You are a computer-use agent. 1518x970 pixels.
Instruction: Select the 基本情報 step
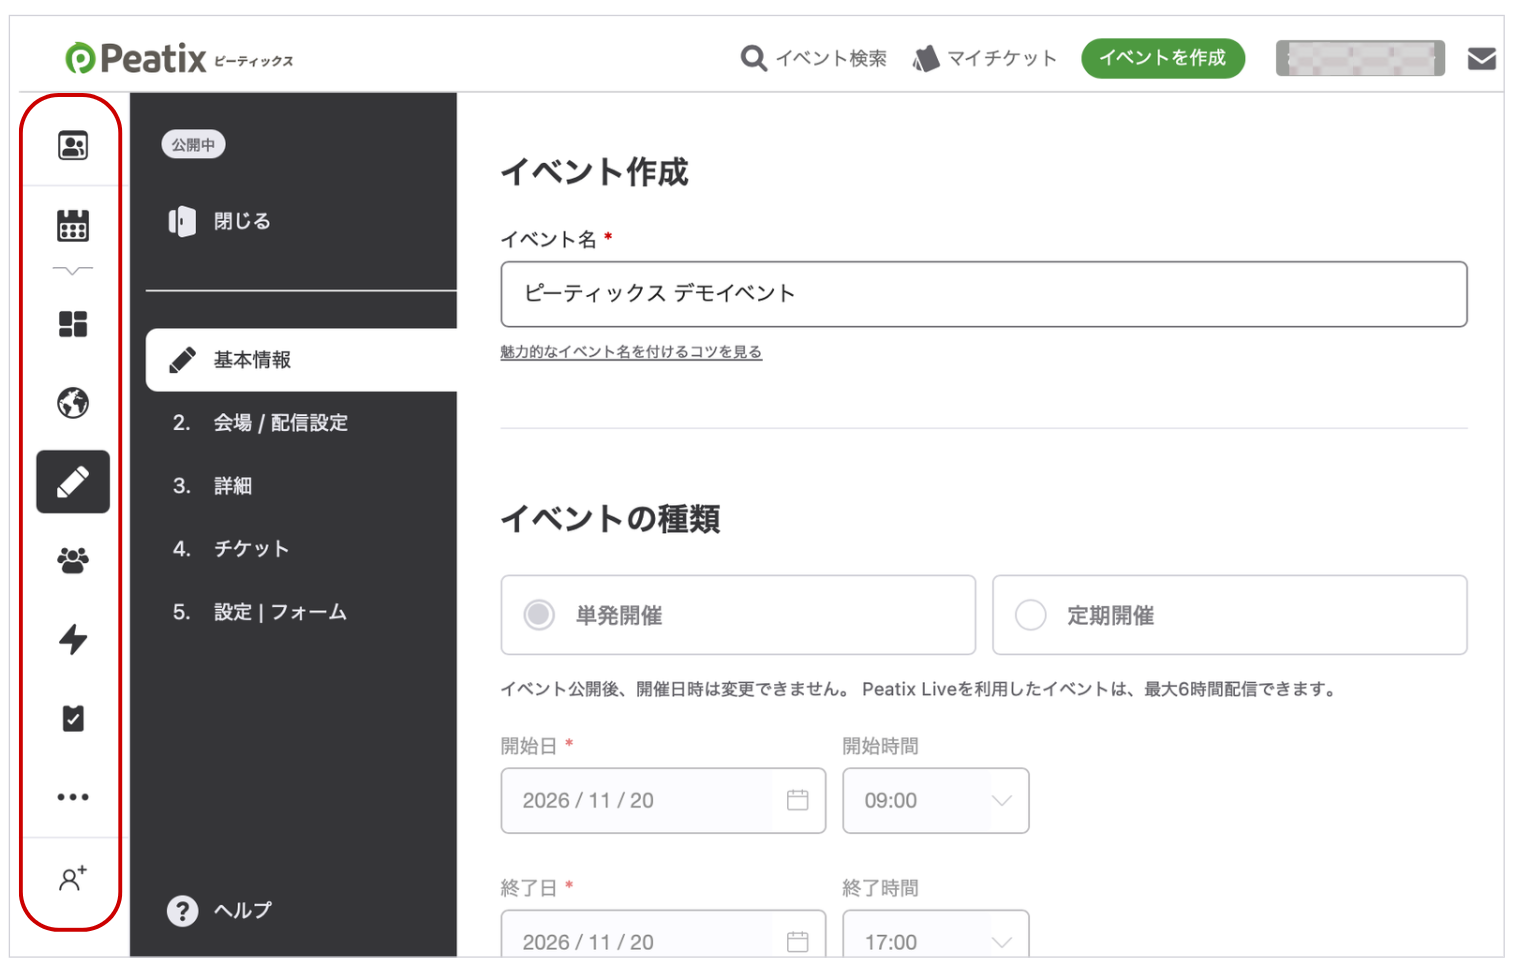(x=301, y=360)
